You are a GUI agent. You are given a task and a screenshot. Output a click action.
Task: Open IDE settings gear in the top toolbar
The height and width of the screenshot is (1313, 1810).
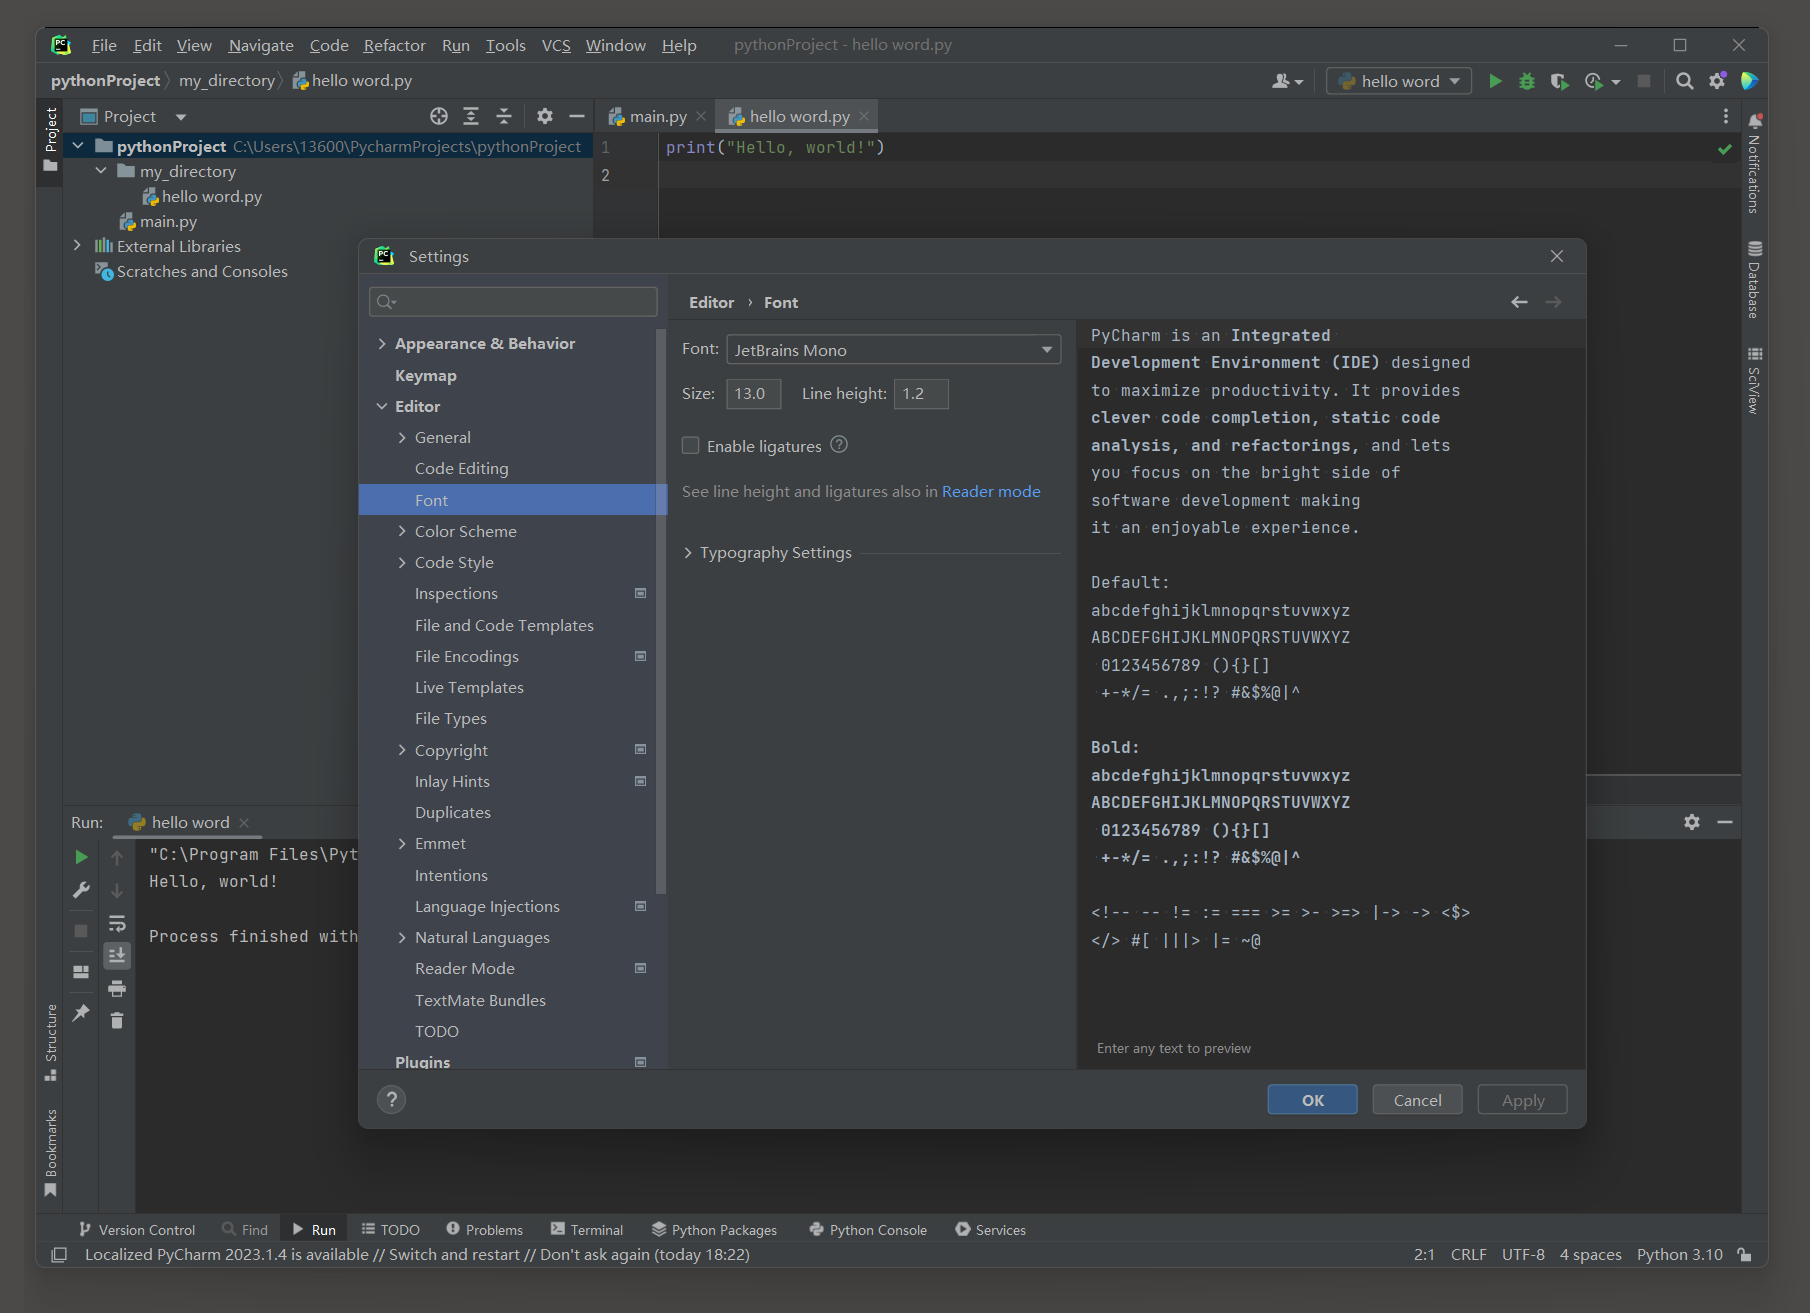coord(1717,81)
